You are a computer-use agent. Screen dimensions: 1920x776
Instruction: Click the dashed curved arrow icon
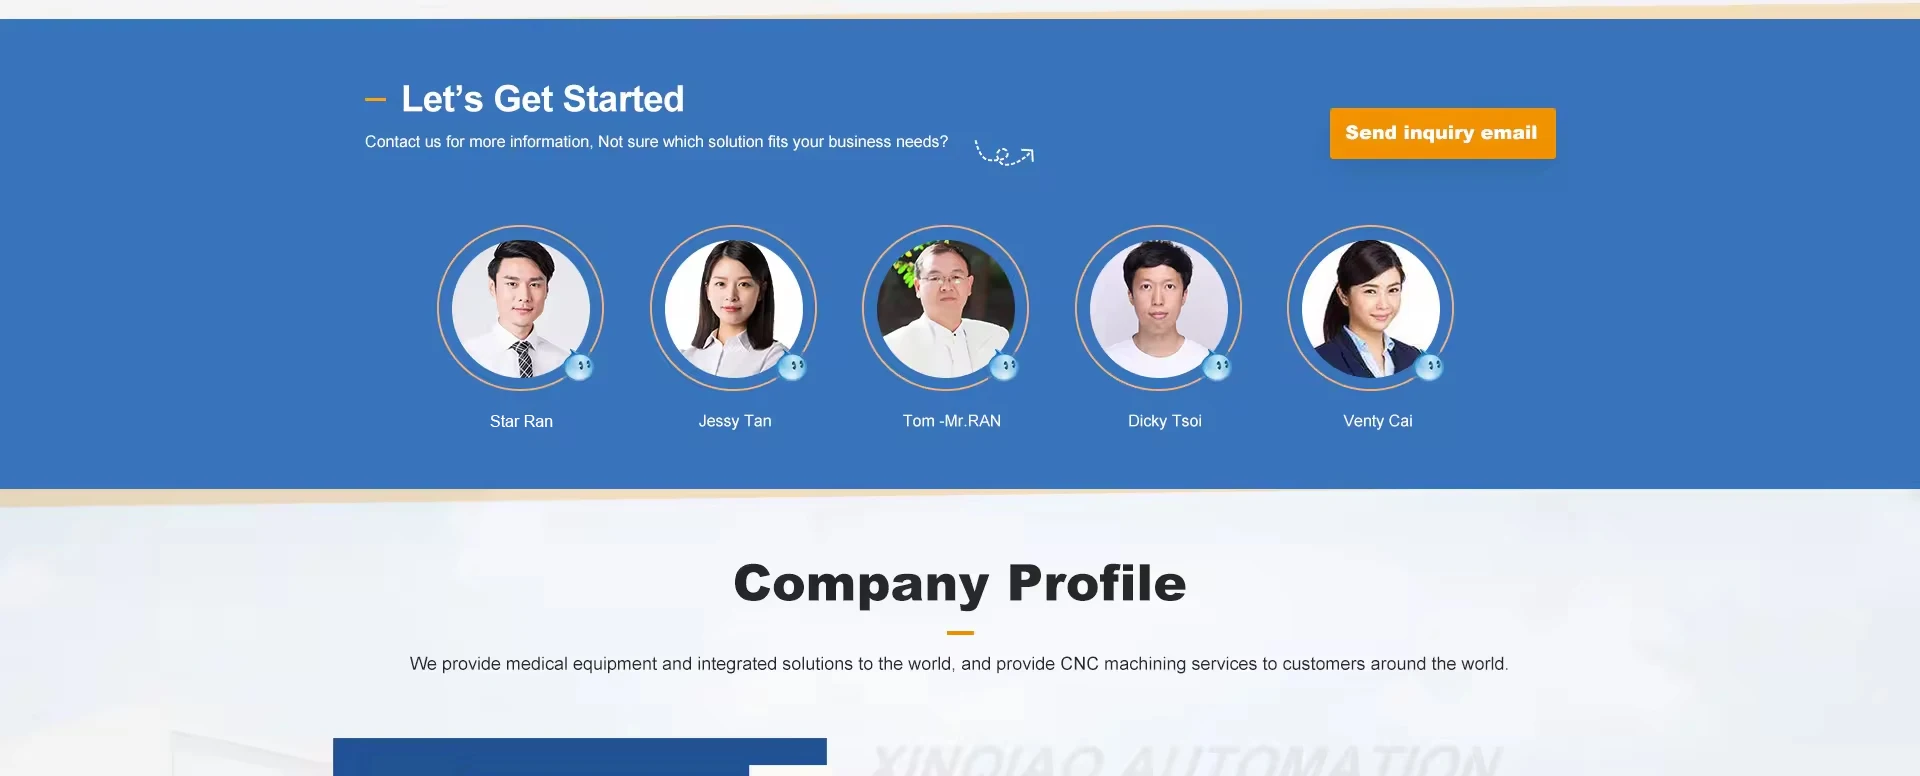click(x=1004, y=153)
